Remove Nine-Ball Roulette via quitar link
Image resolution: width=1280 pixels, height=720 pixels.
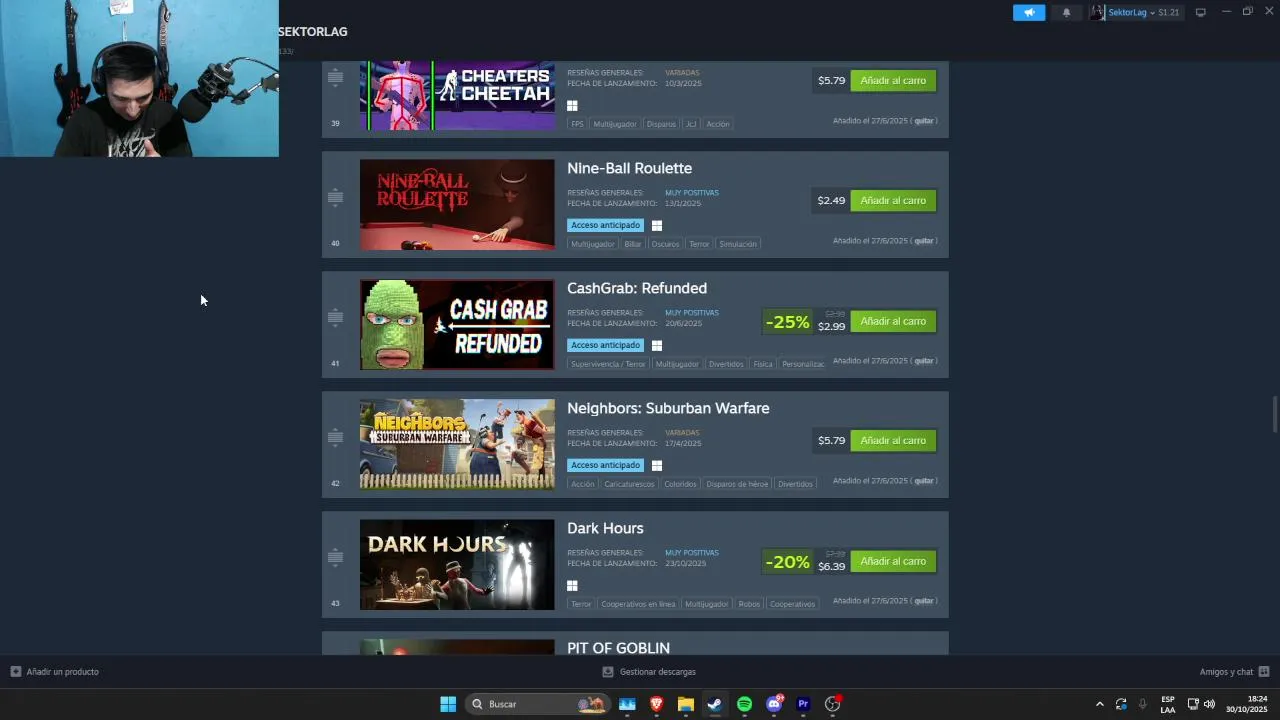pyautogui.click(x=924, y=241)
